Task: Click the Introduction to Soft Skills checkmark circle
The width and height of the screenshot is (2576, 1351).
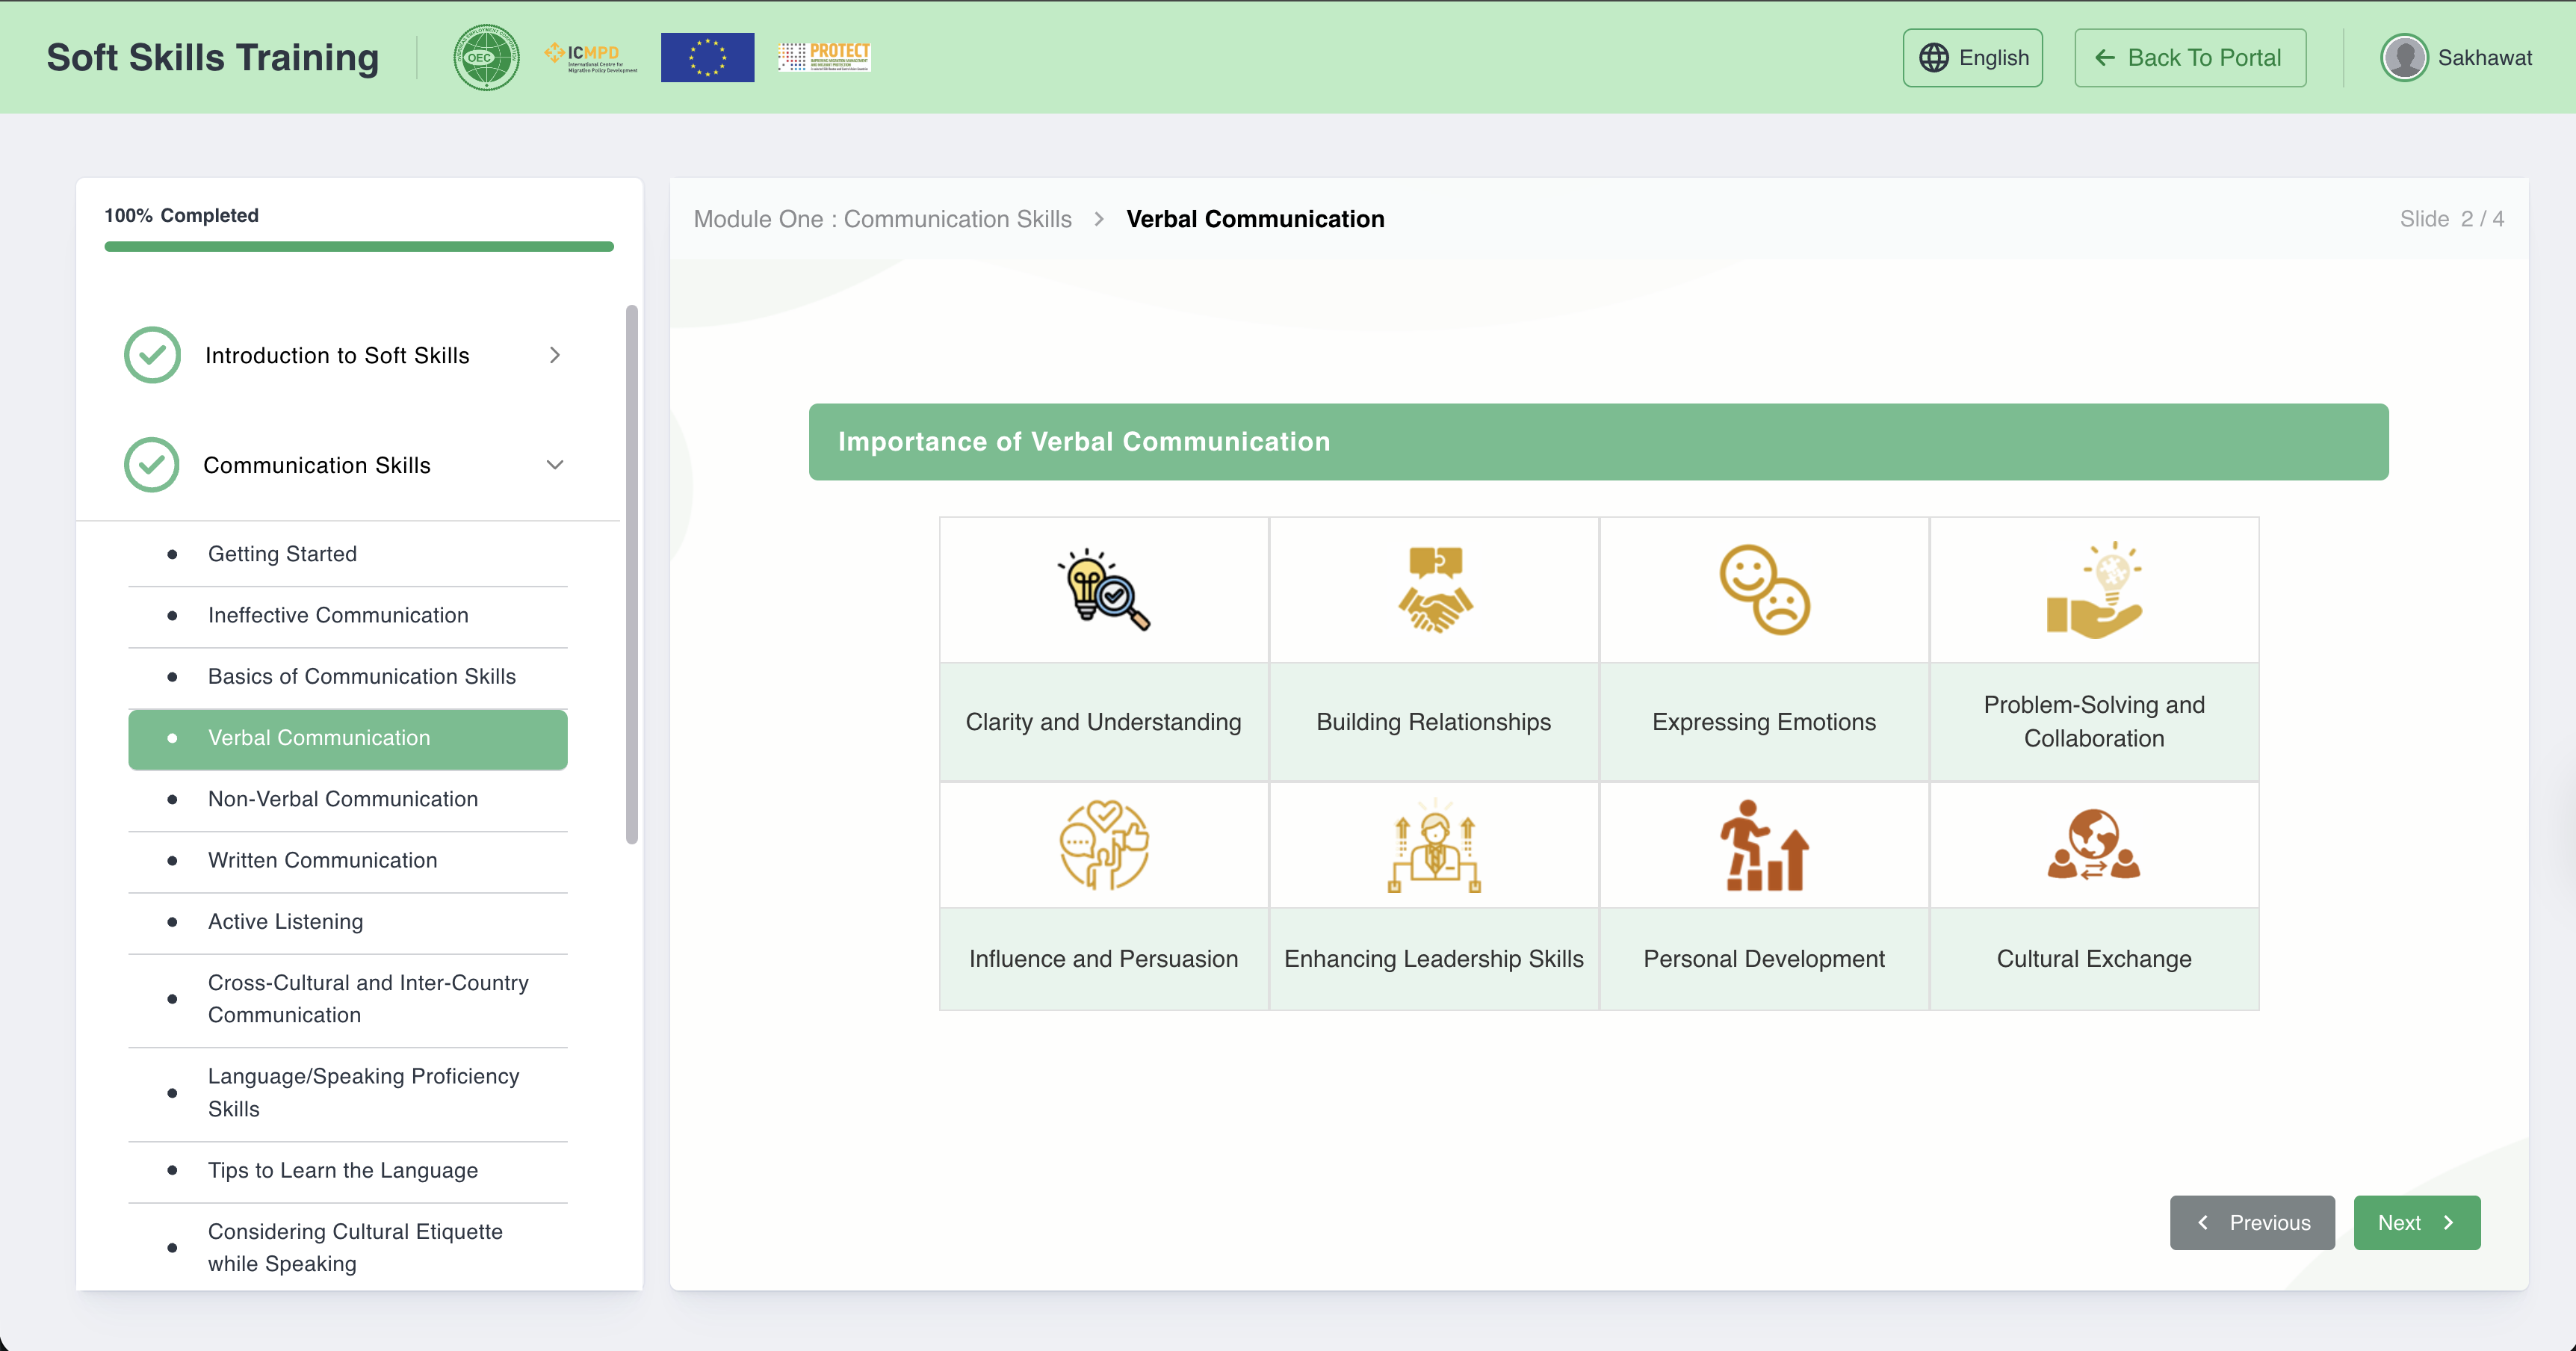Action: pos(152,355)
